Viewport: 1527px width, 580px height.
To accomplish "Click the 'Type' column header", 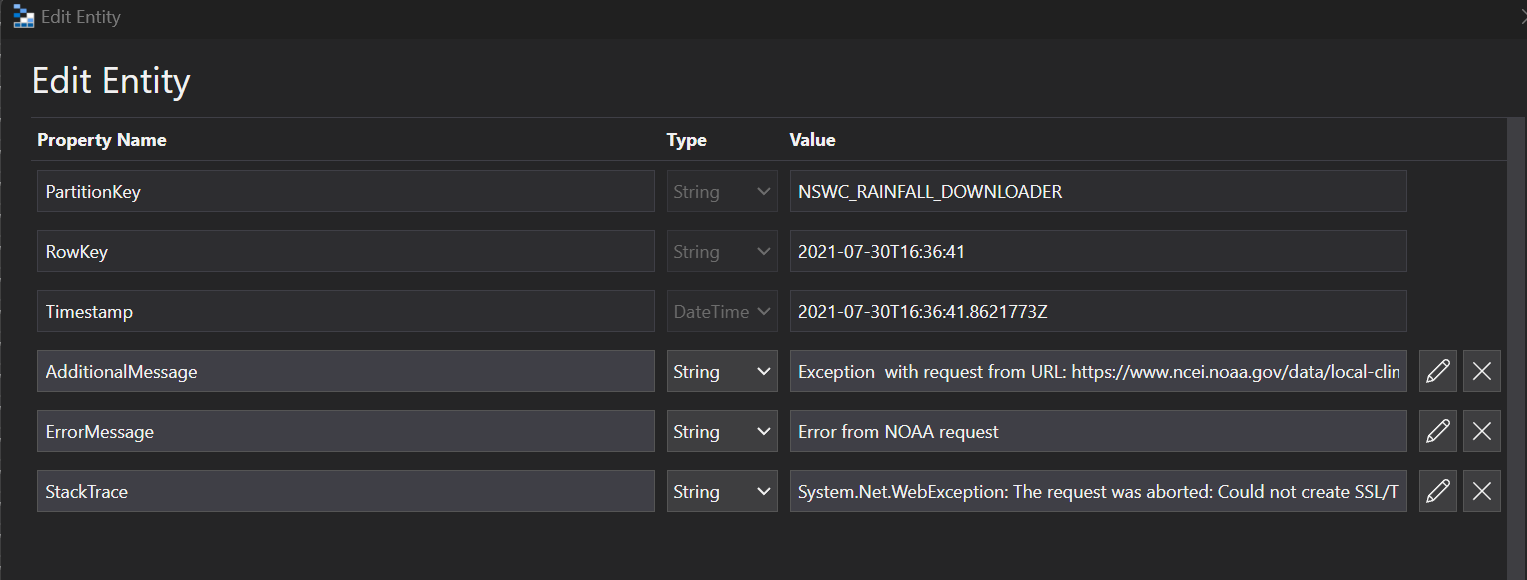I will point(687,140).
